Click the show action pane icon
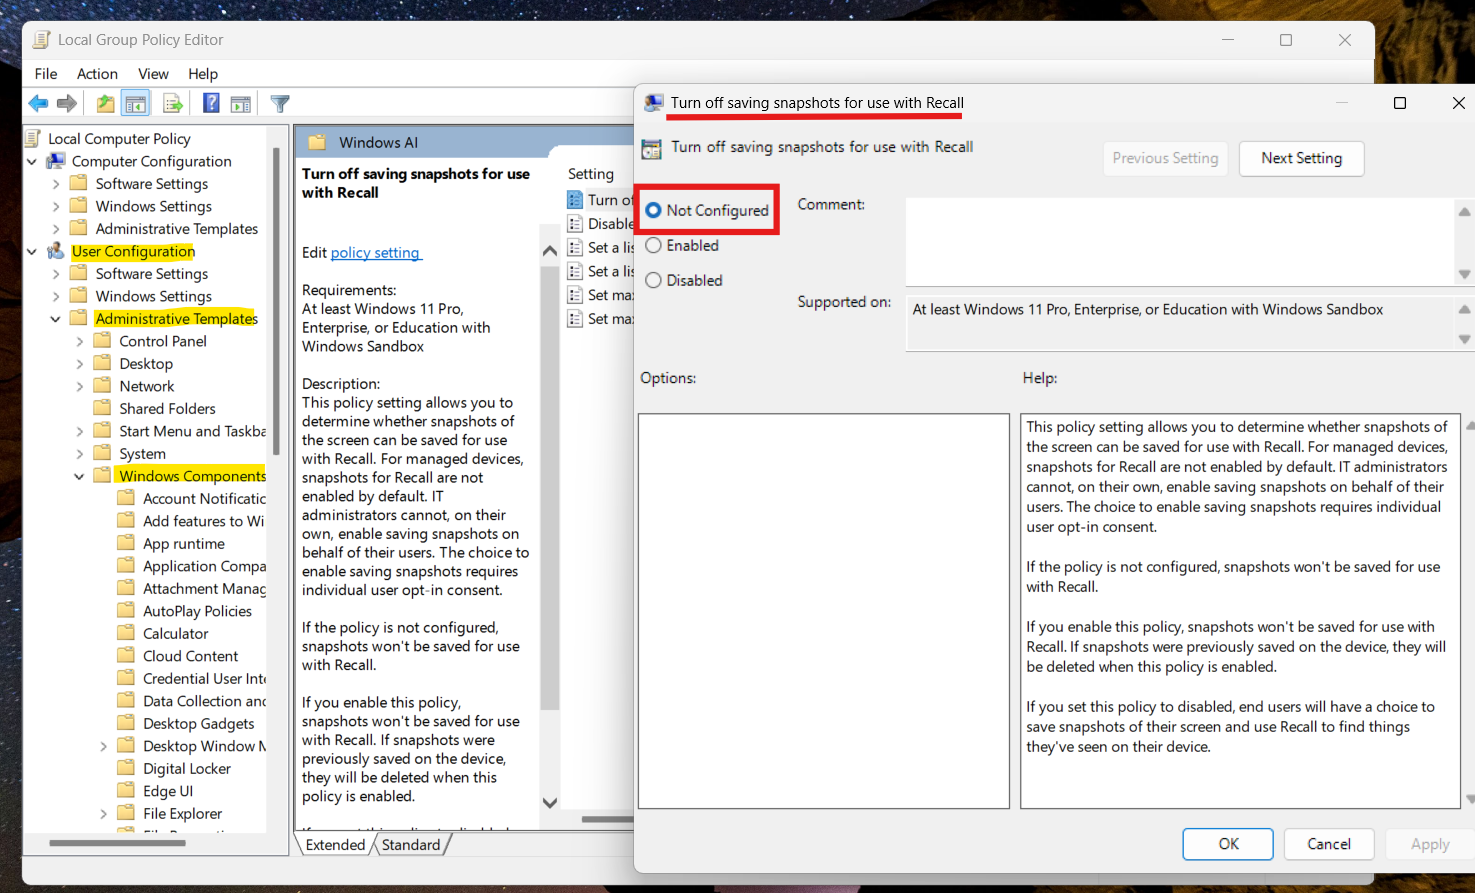The image size is (1475, 893). coord(240,103)
